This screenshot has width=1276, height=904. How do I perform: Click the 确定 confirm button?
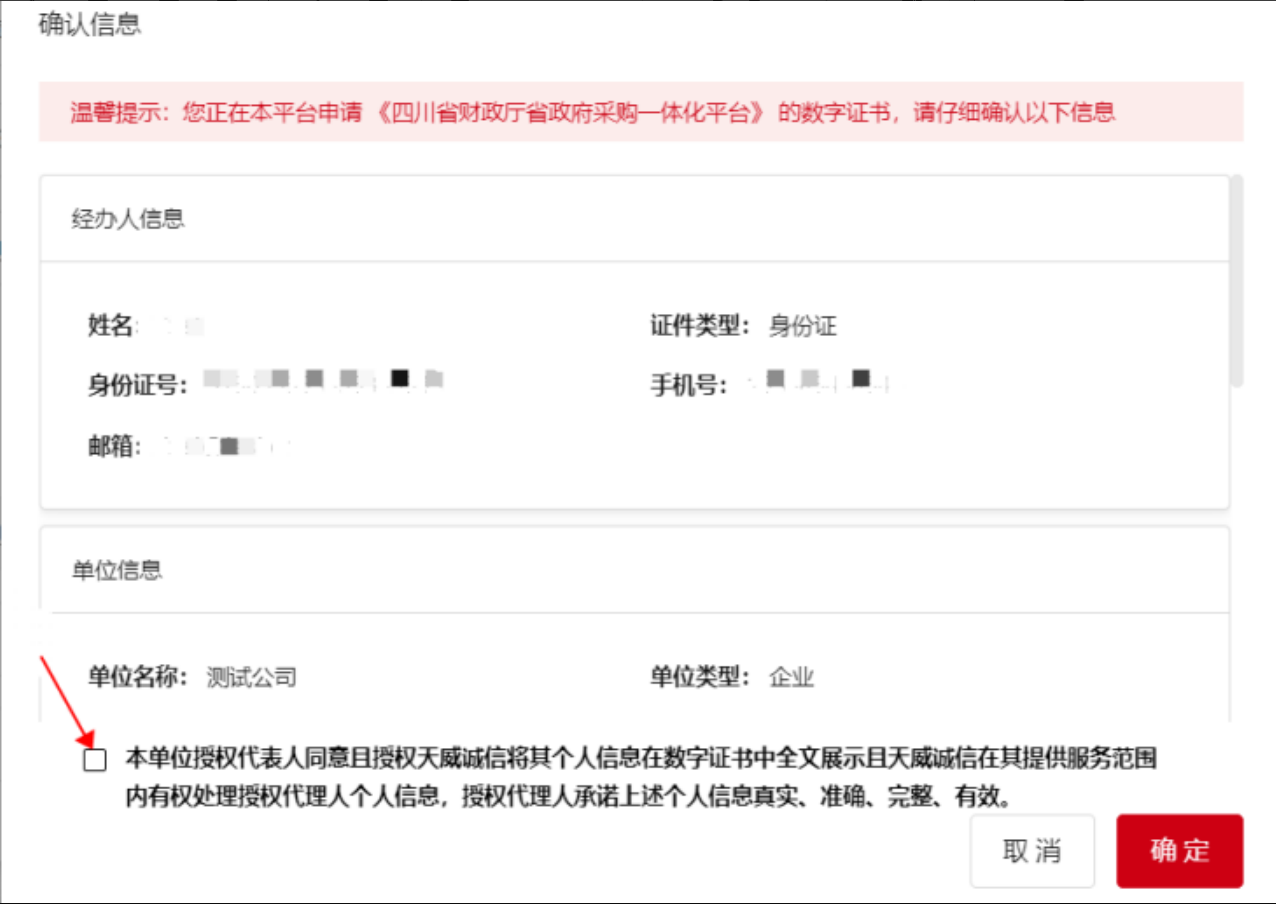point(1179,851)
